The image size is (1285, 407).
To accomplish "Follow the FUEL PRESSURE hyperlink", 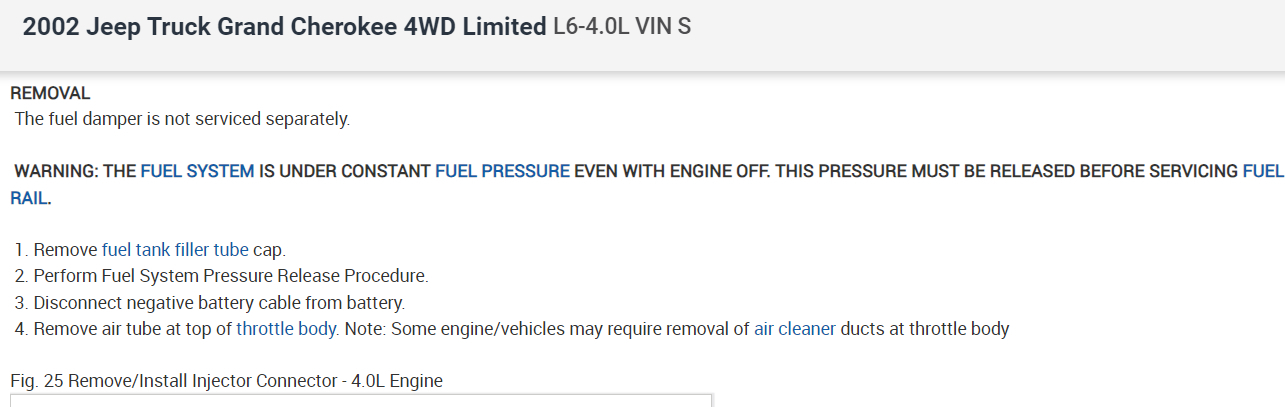I will [502, 171].
